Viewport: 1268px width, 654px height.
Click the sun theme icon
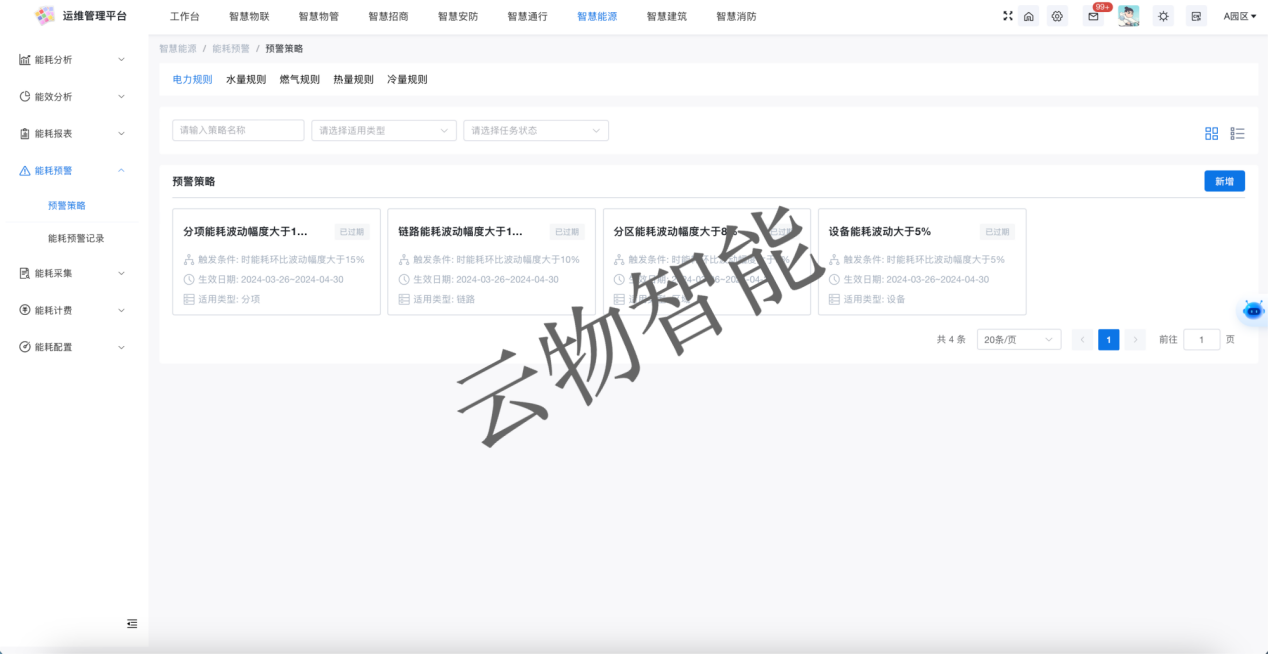pos(1163,16)
